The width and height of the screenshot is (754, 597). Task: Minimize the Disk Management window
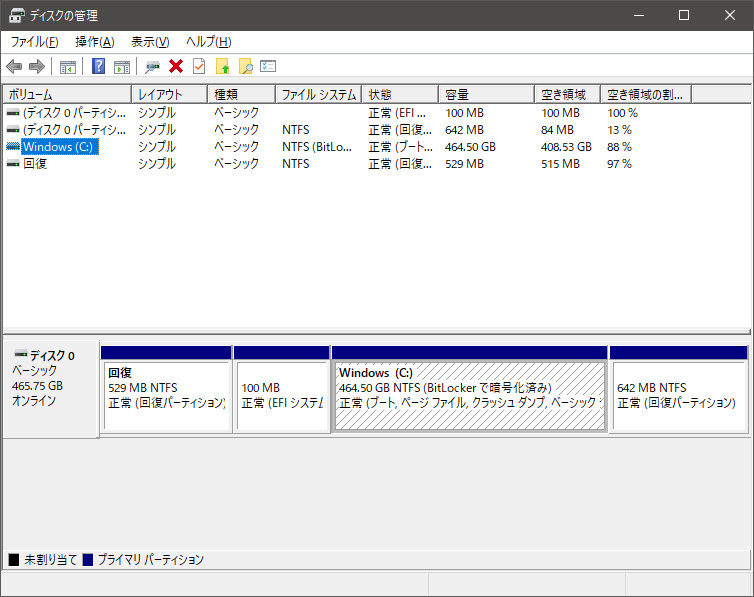point(639,15)
